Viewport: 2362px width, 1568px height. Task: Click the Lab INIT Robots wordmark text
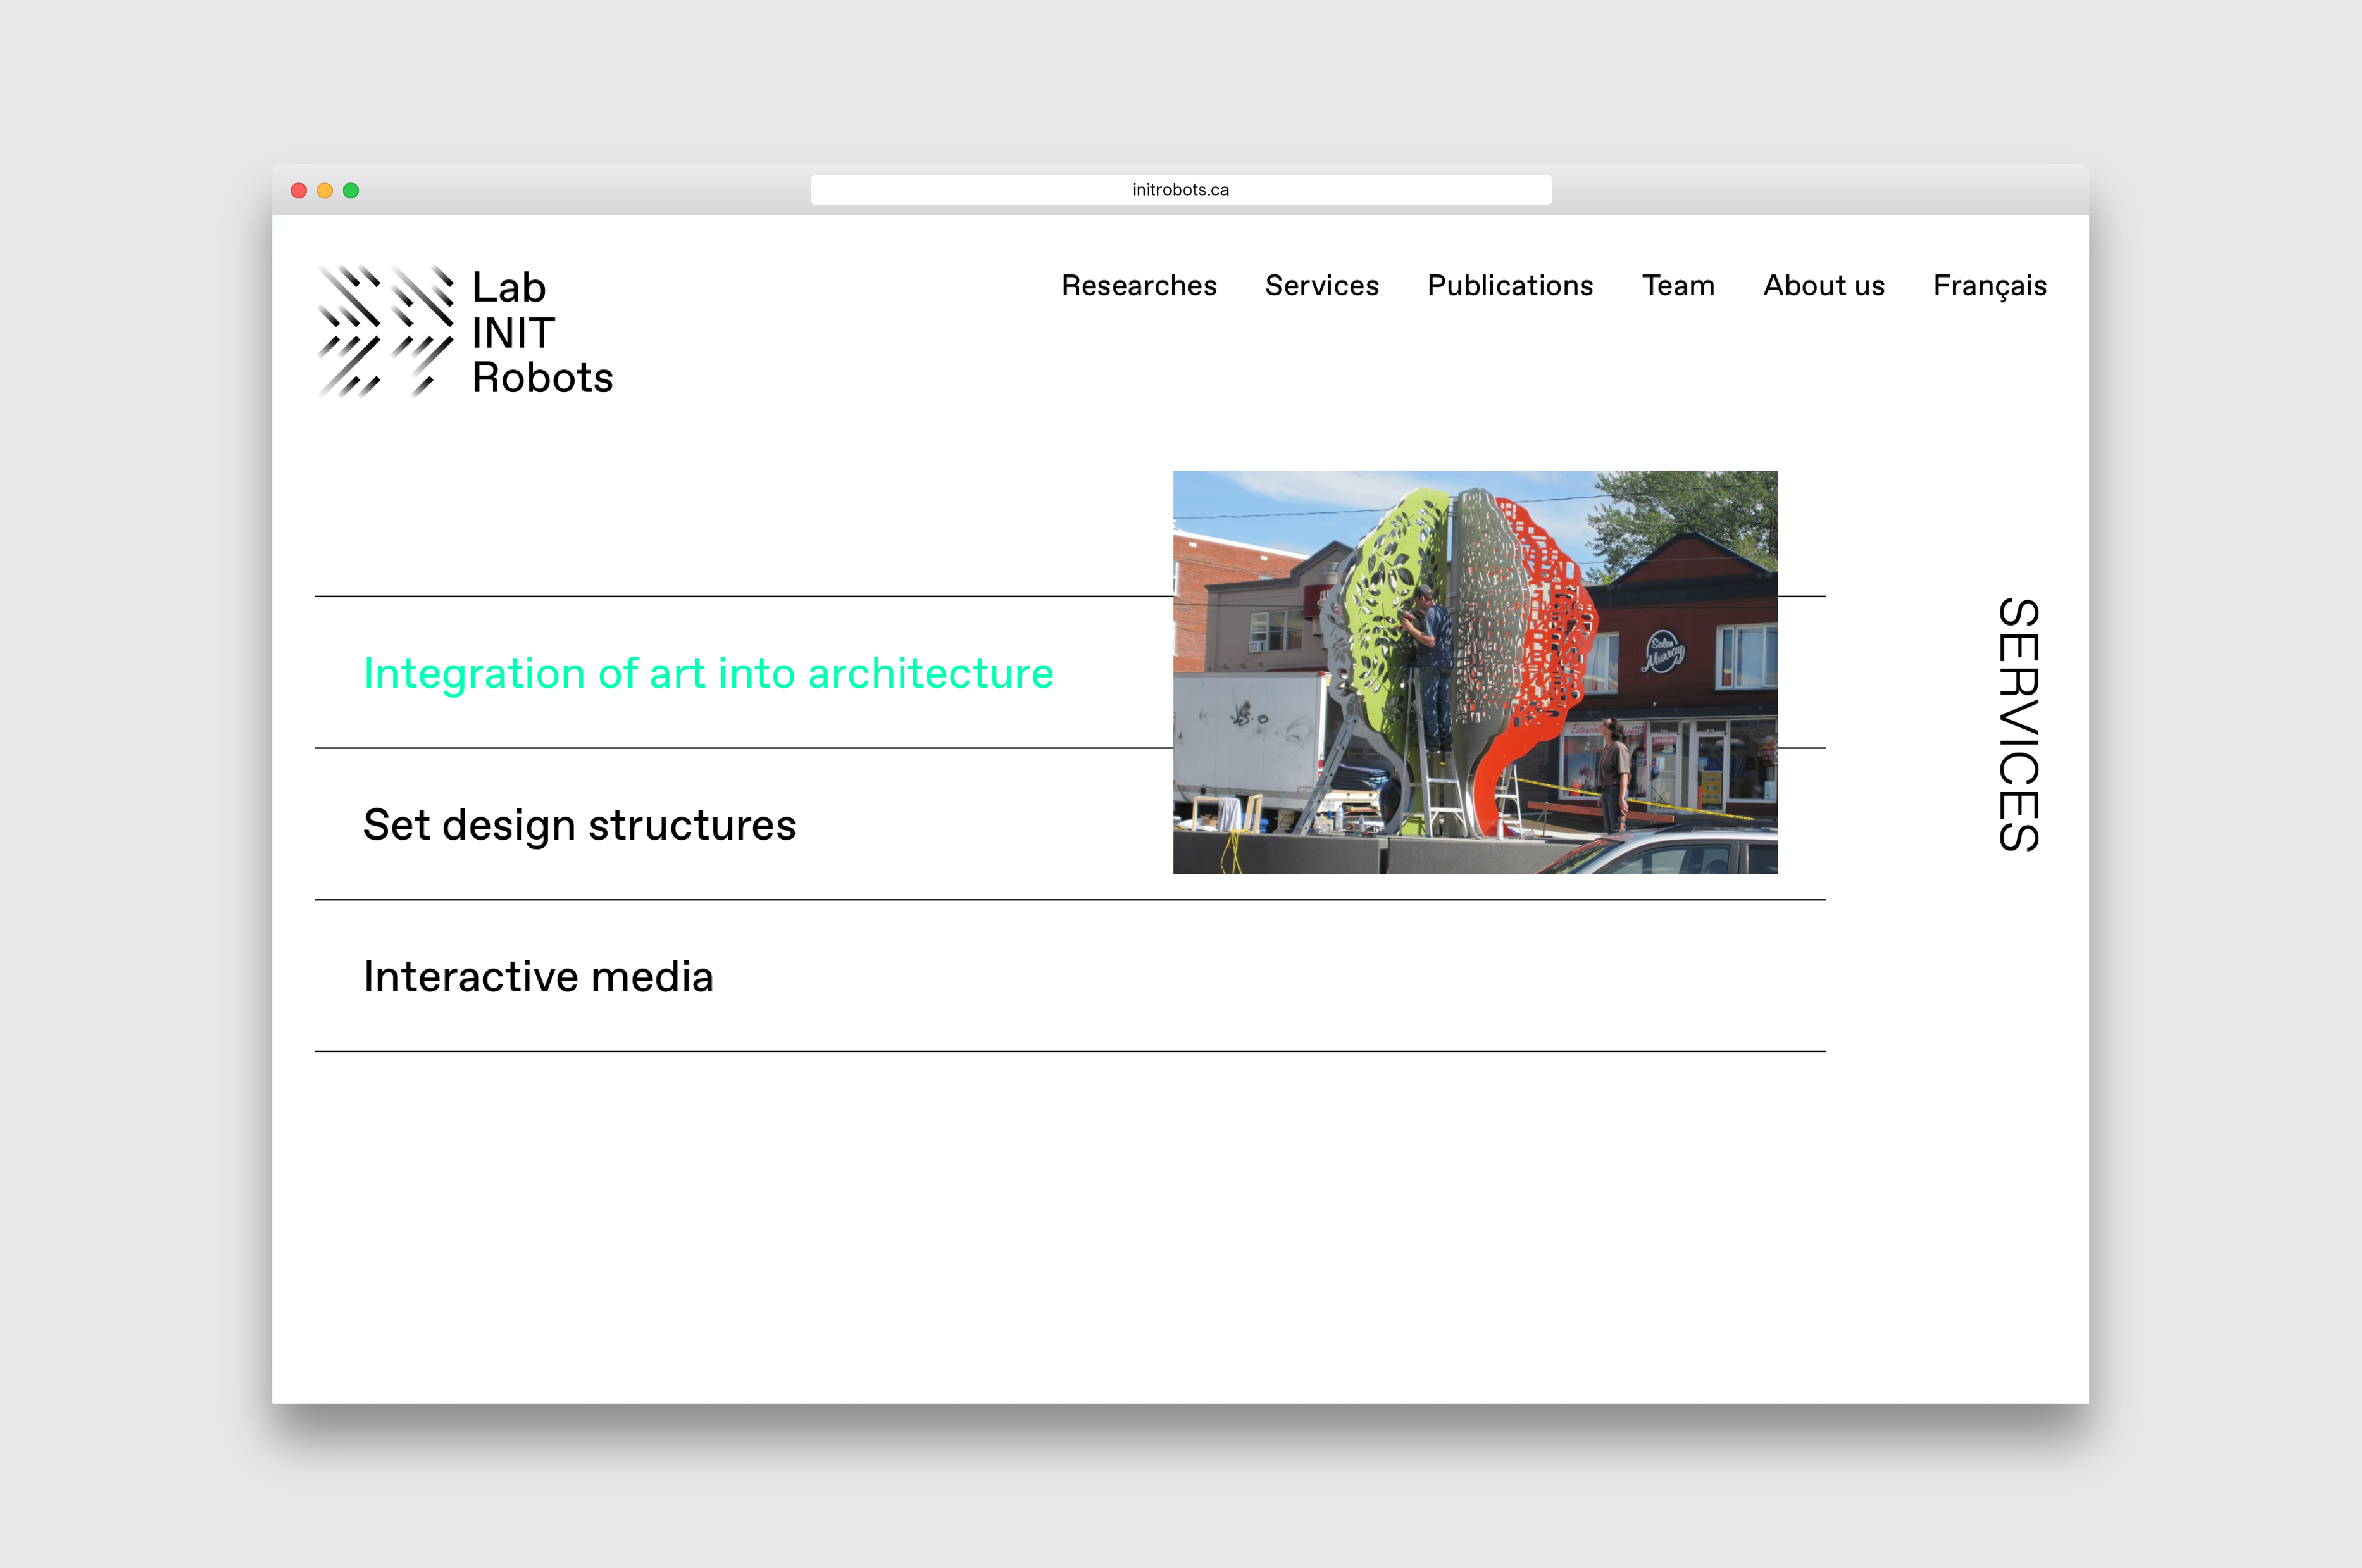(542, 332)
